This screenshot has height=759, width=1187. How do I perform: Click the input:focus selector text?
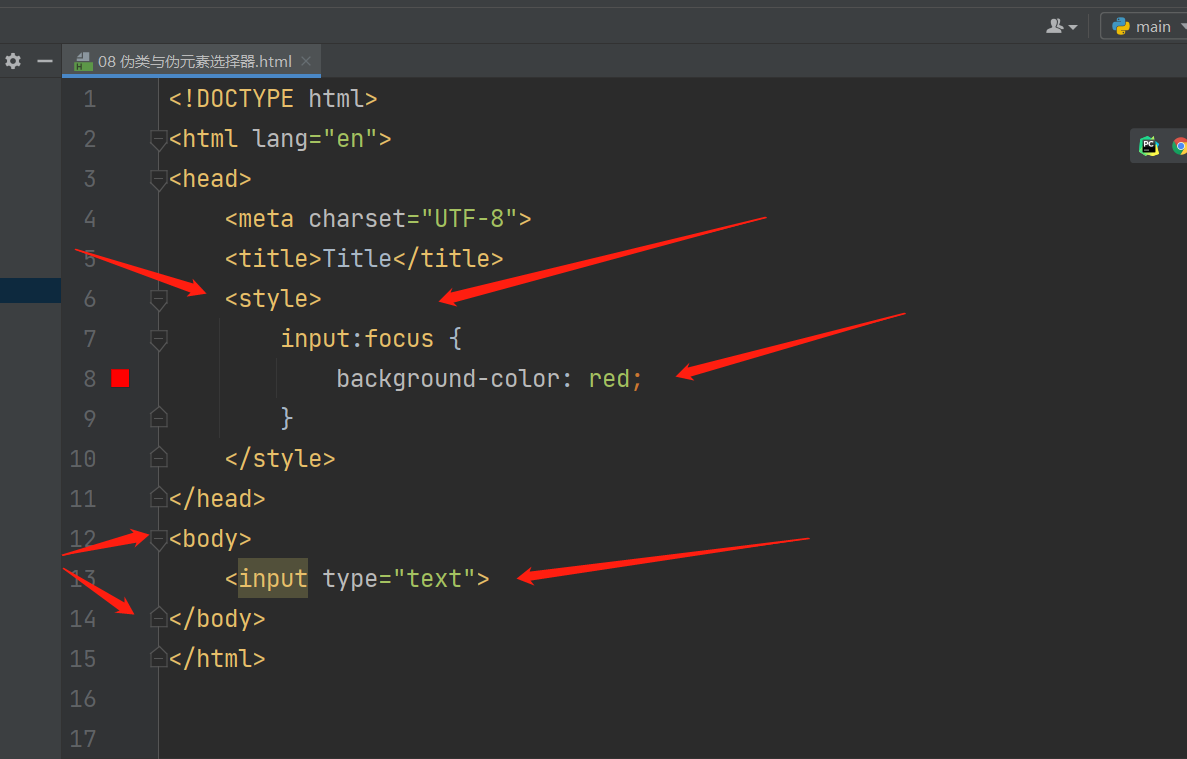click(357, 338)
